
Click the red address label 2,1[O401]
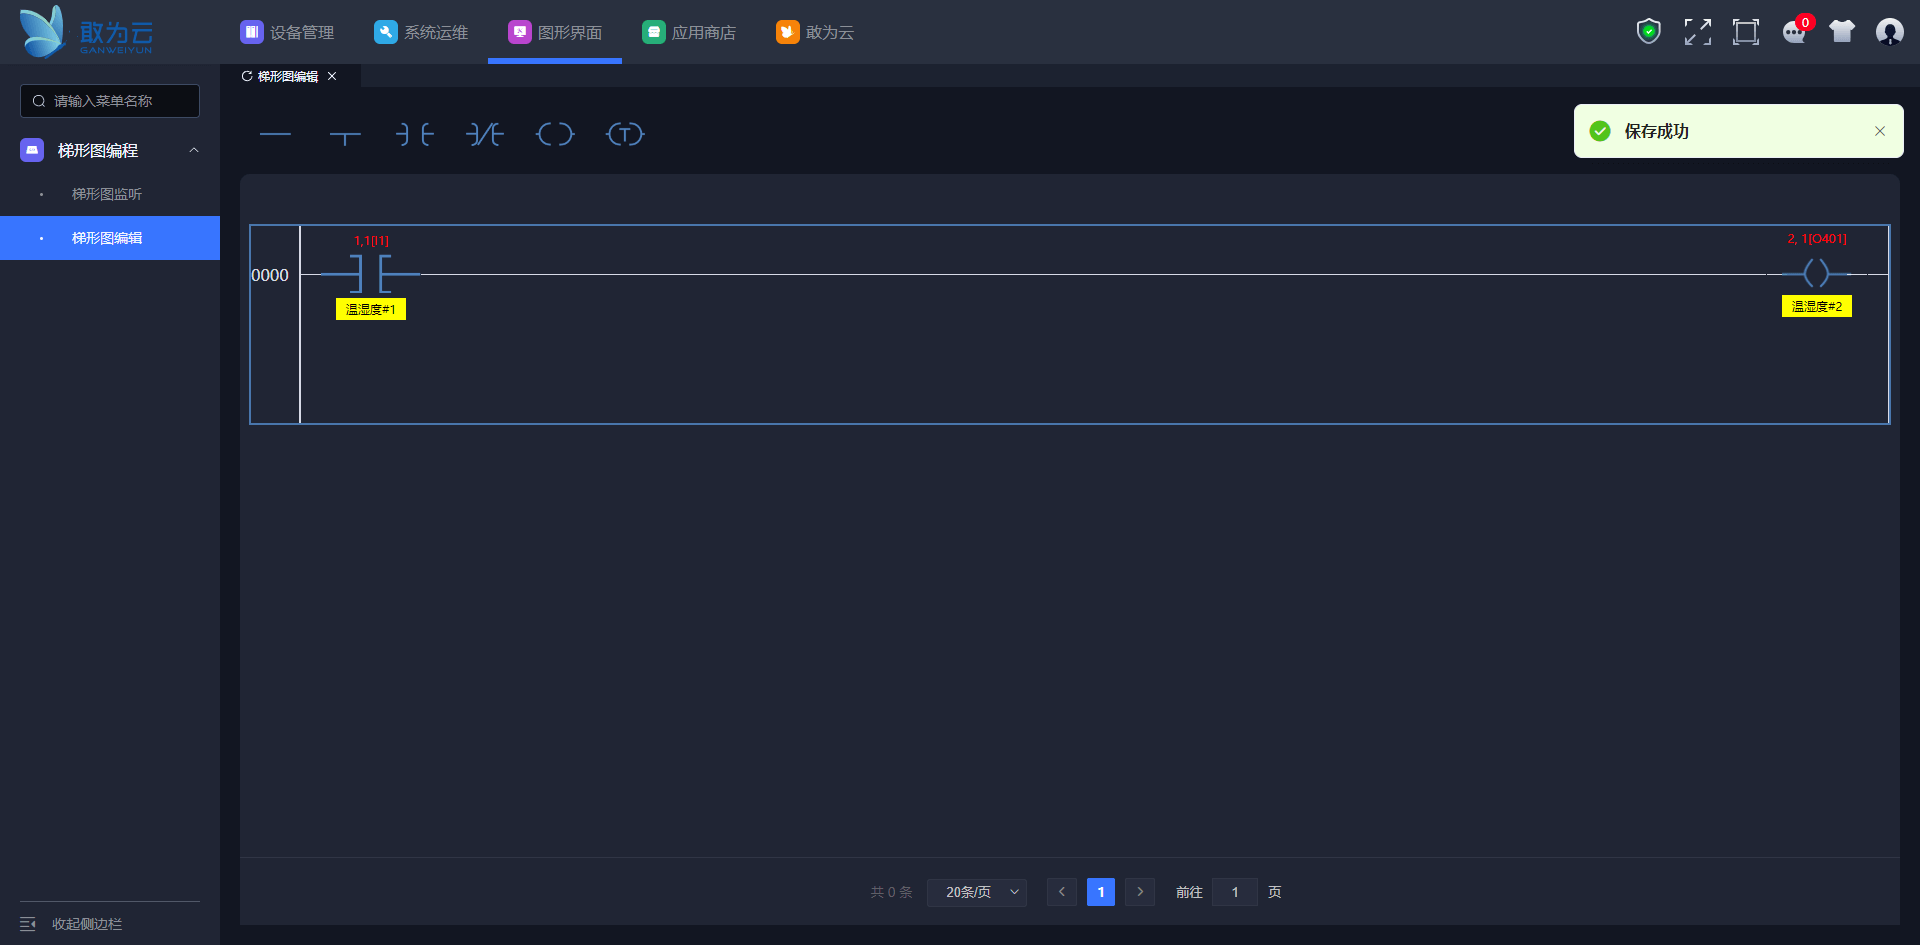coord(1817,239)
